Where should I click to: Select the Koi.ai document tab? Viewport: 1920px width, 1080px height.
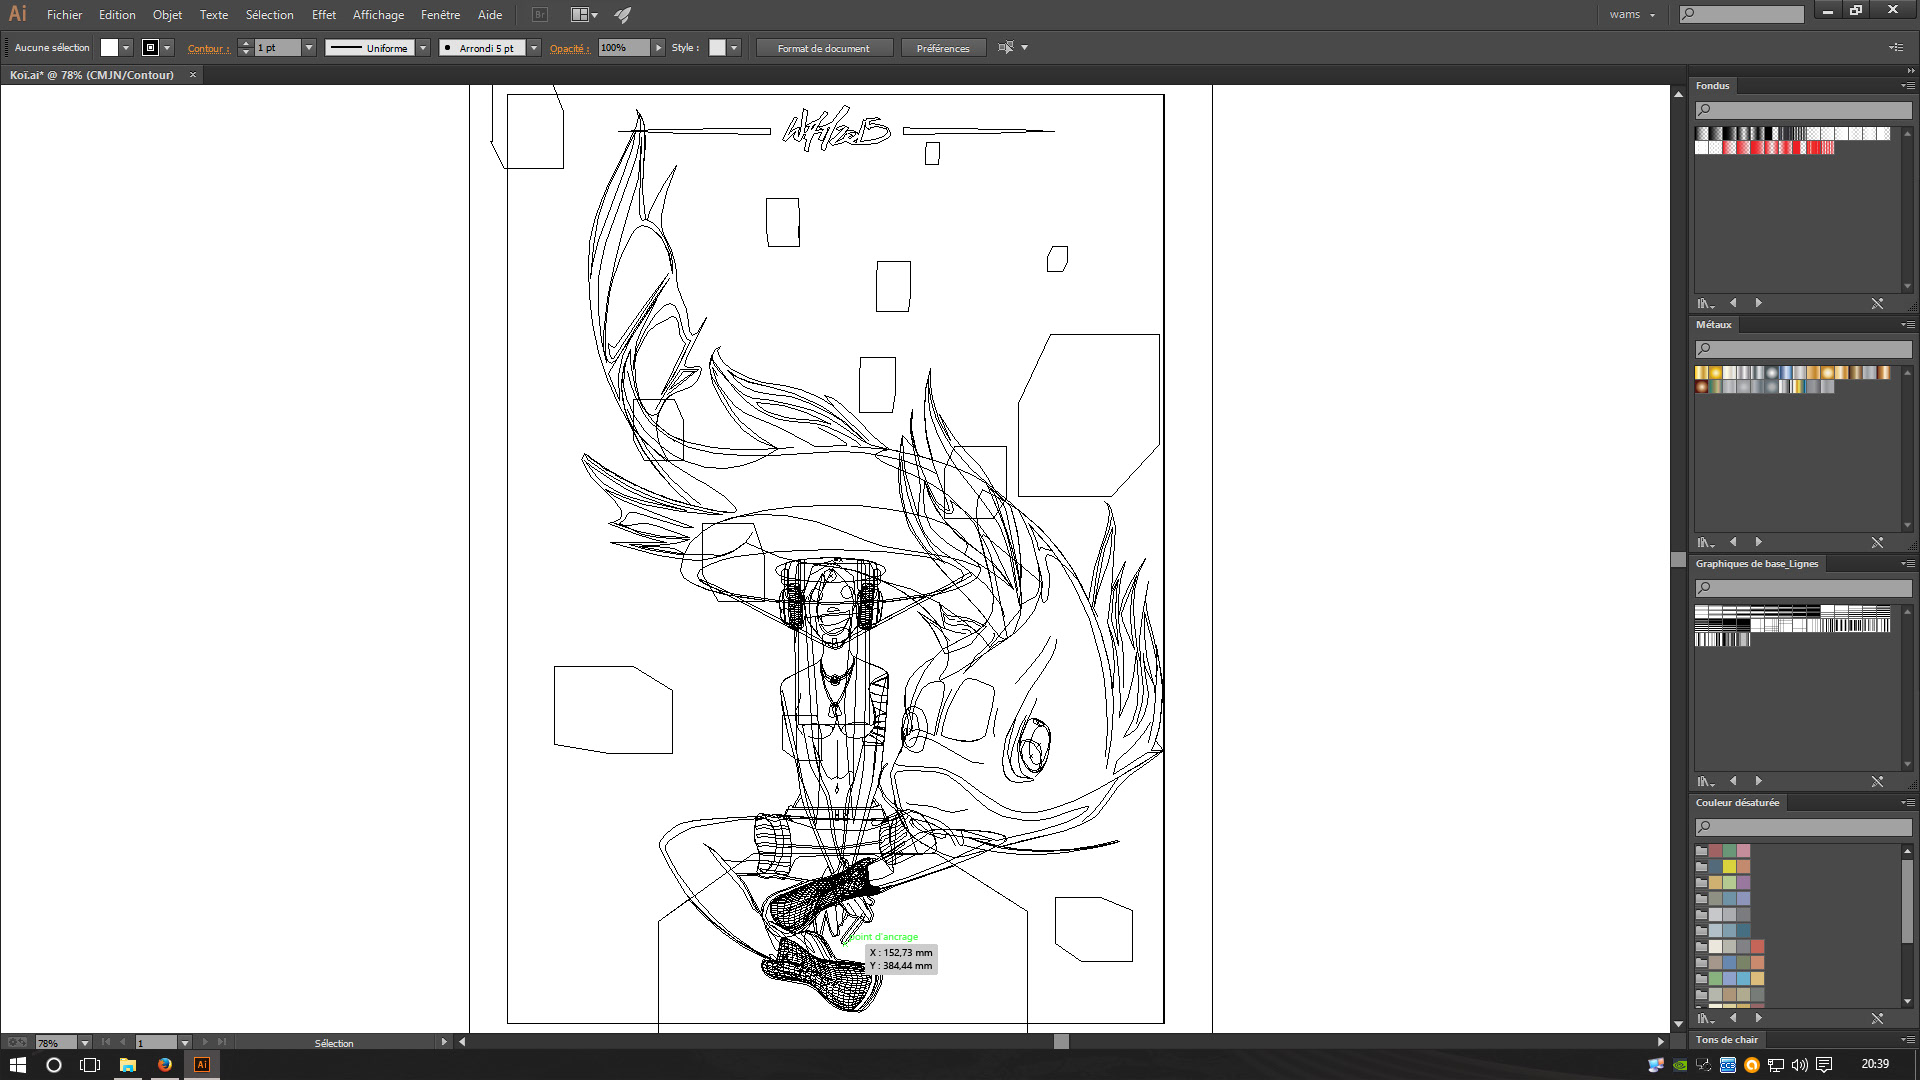[x=92, y=75]
